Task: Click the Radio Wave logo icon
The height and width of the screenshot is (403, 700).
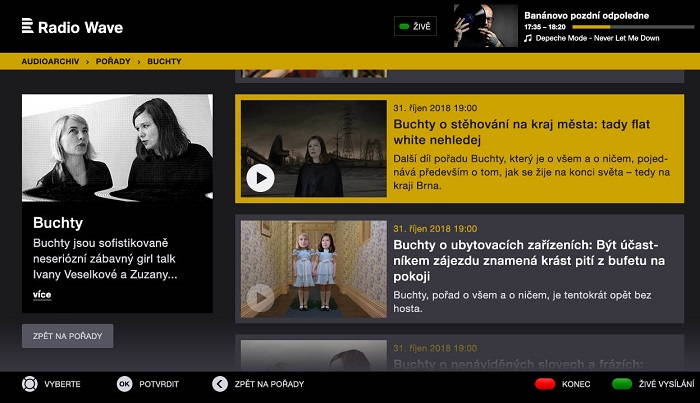Action: pyautogui.click(x=27, y=26)
